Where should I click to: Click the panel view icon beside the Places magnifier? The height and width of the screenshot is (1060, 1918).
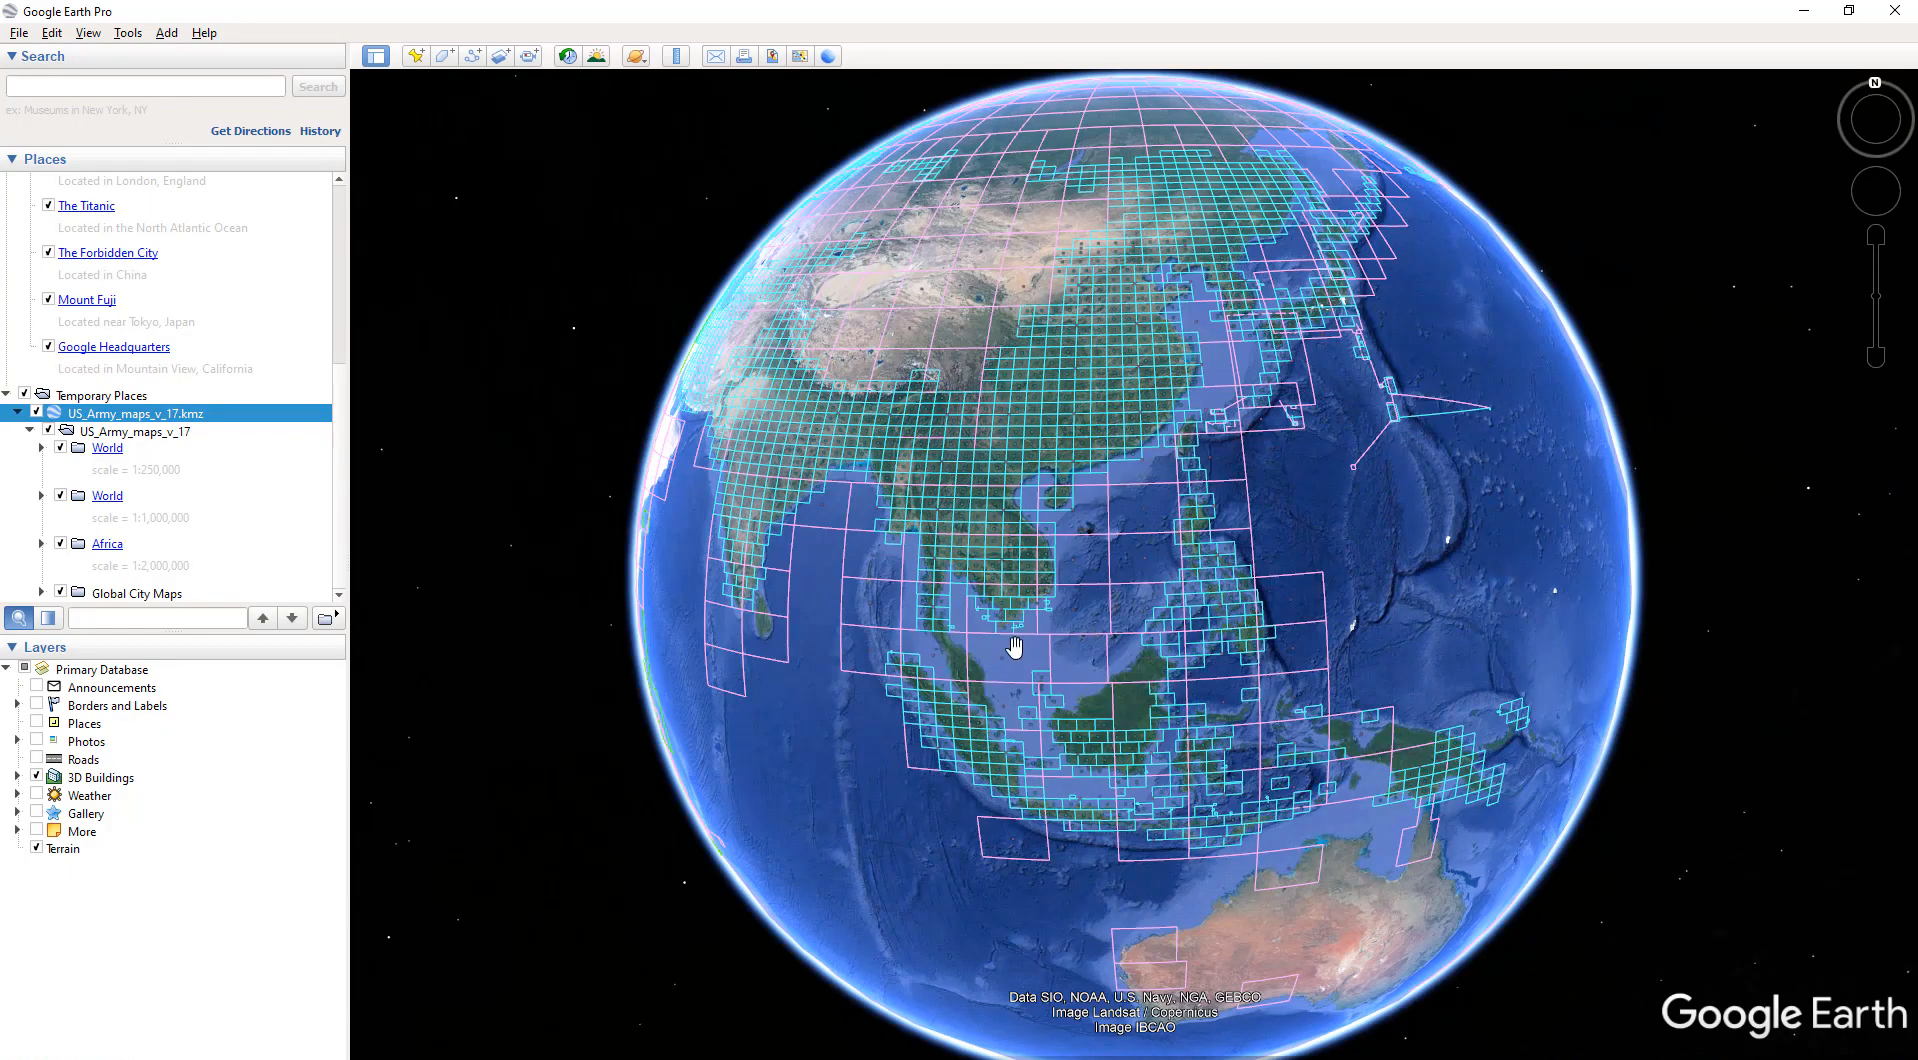pyautogui.click(x=48, y=618)
